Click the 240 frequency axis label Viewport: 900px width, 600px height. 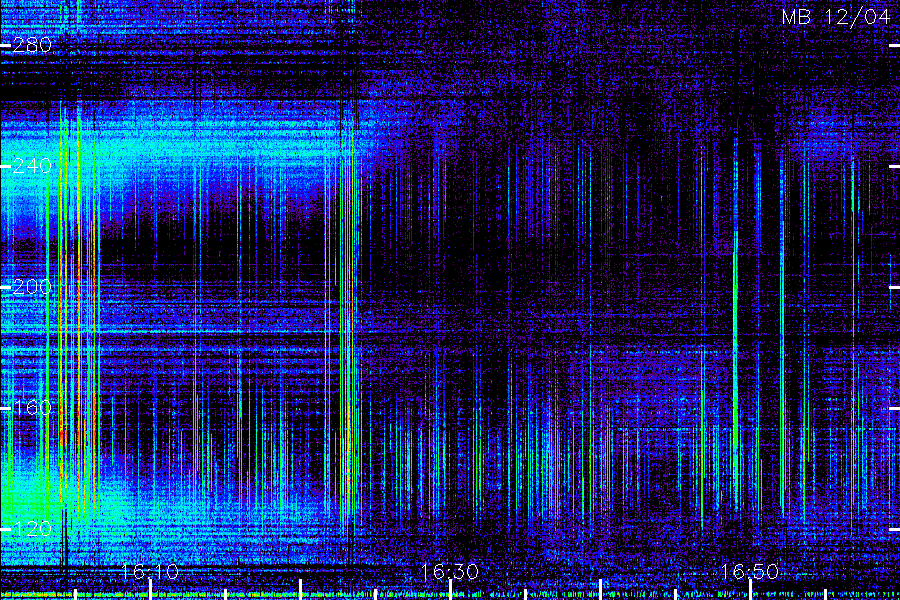[x=32, y=166]
